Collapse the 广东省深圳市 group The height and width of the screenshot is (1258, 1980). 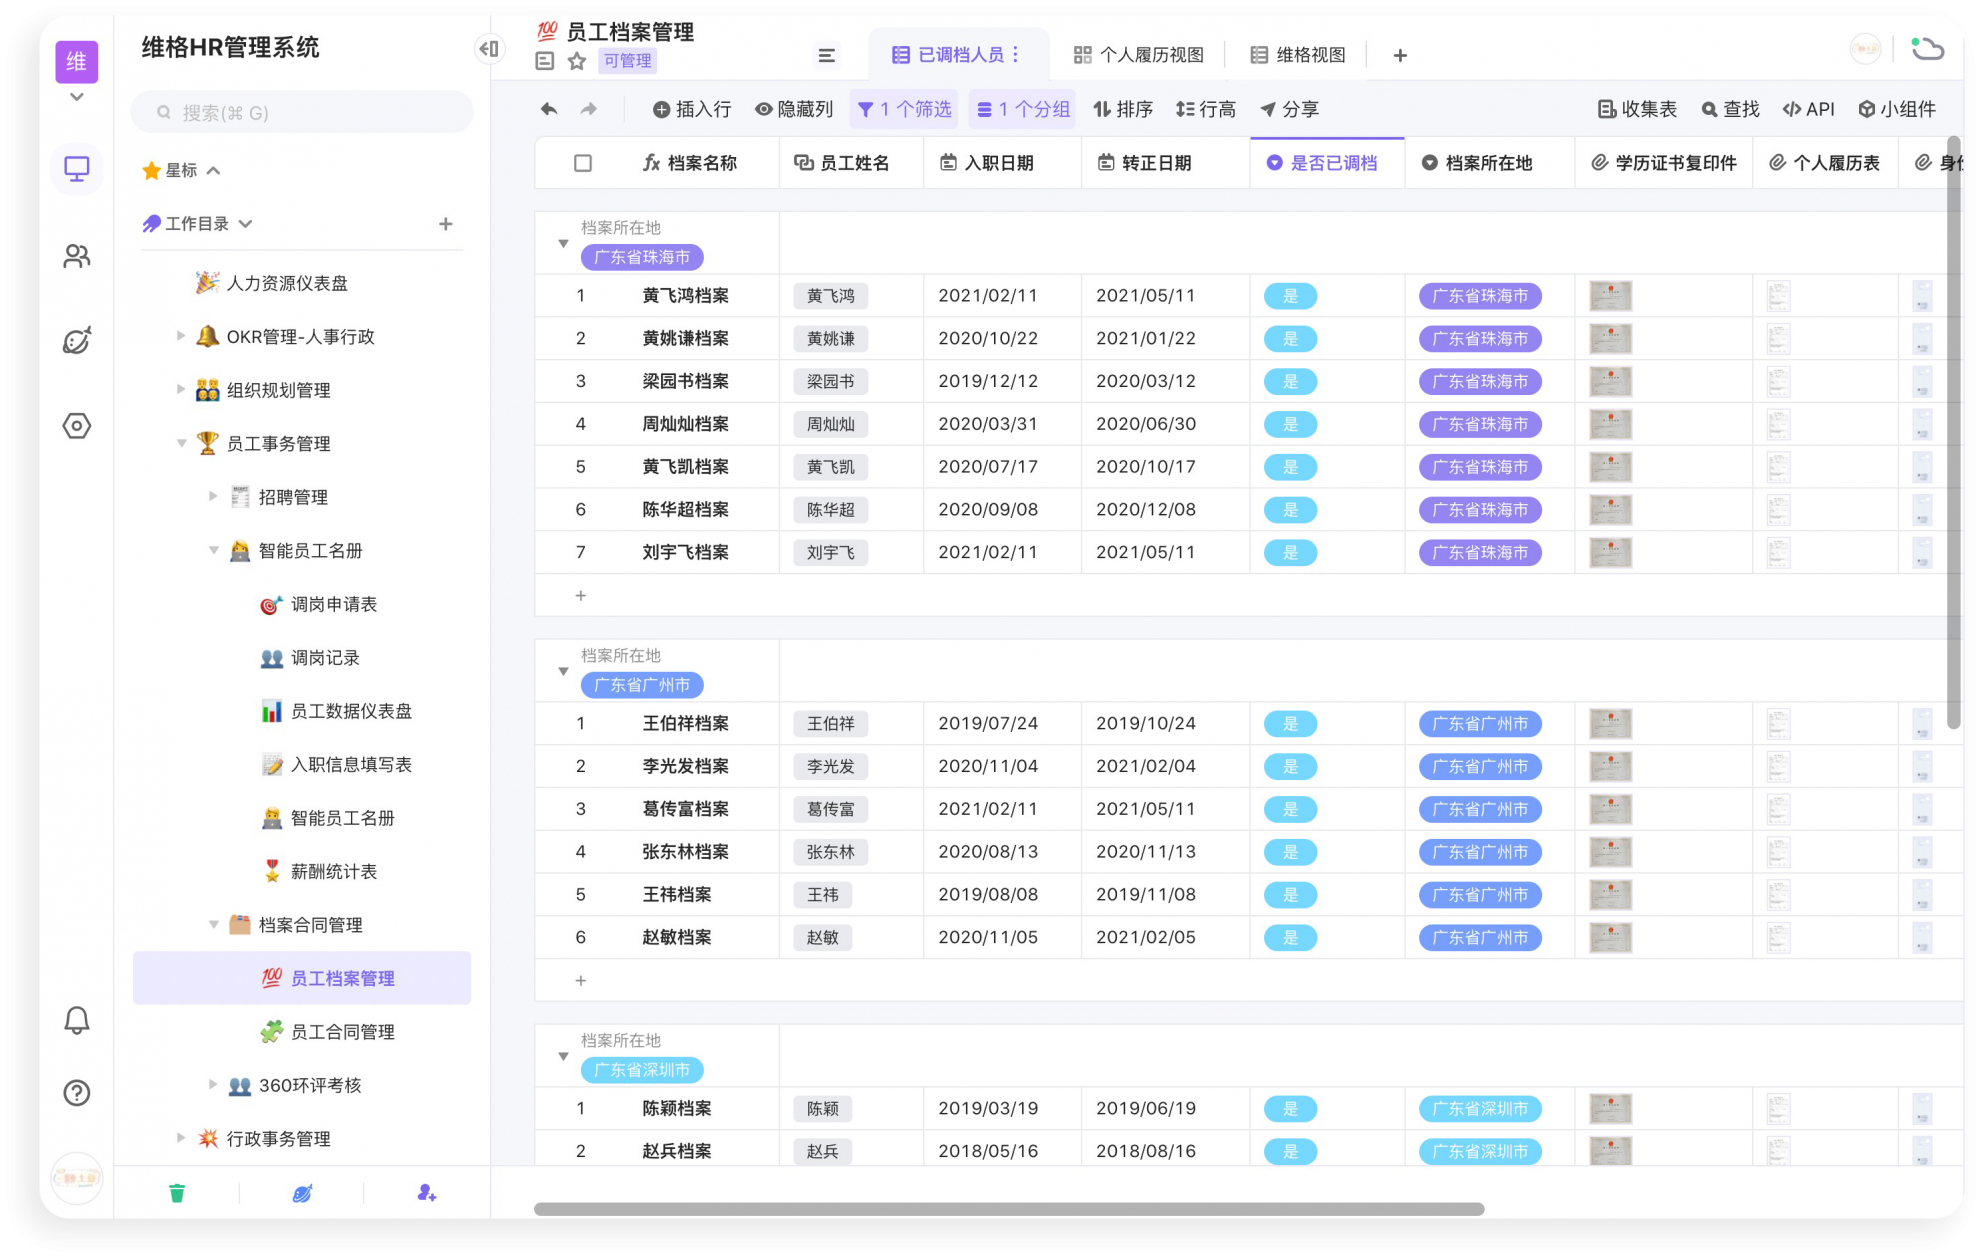563,1056
